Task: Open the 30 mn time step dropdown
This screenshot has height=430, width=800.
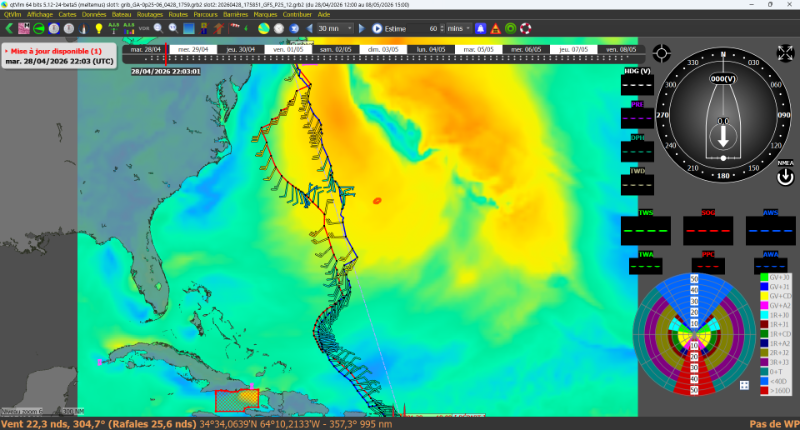Action: (335, 28)
